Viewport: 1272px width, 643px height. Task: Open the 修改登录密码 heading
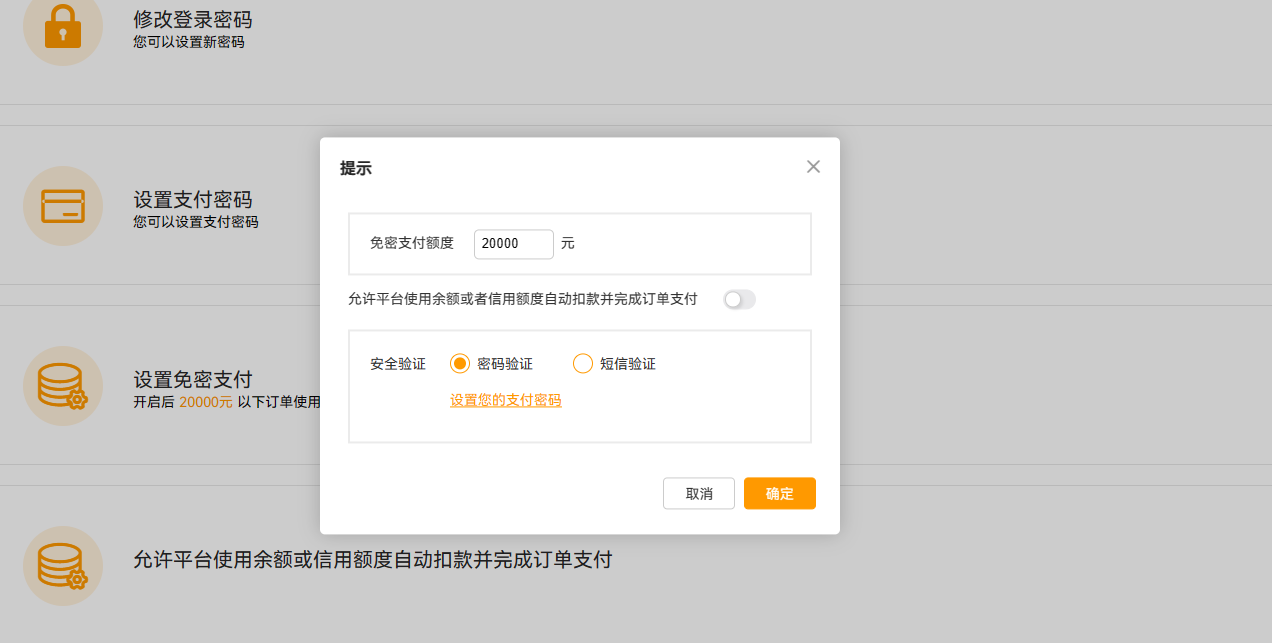click(192, 20)
